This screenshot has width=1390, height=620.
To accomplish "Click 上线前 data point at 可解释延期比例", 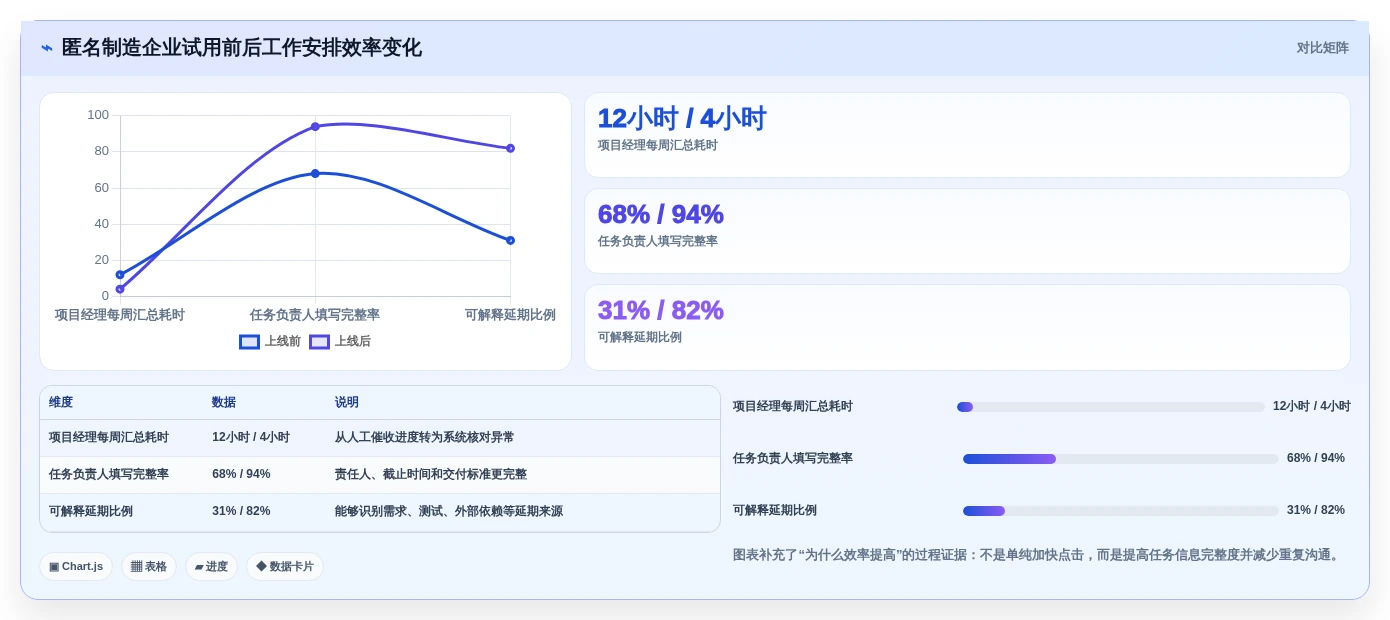I will pos(510,240).
